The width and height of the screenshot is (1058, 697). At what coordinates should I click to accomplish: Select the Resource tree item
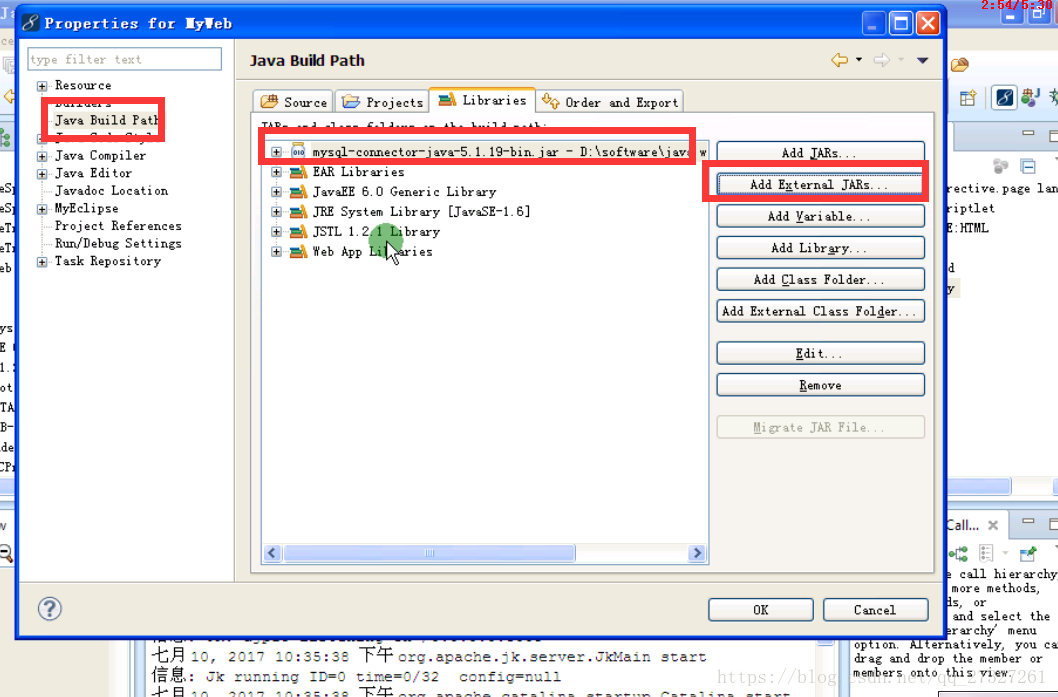pos(83,86)
